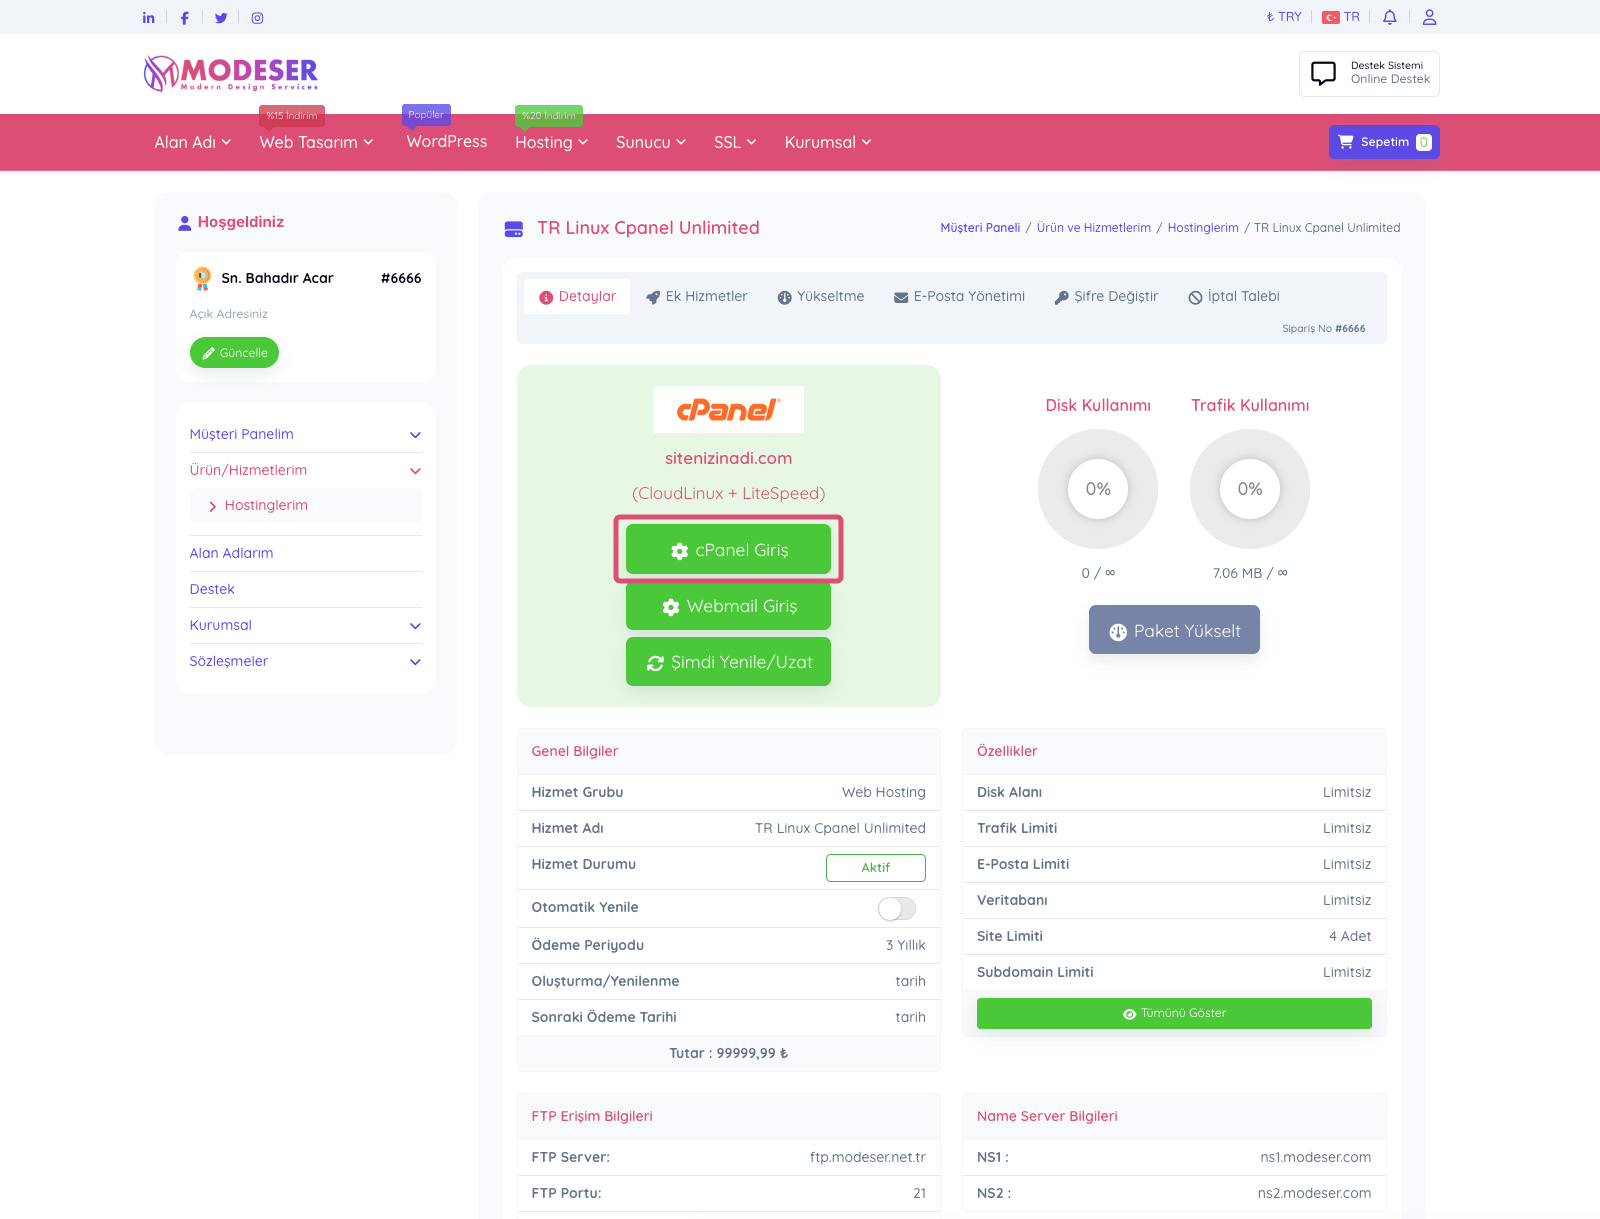This screenshot has width=1600, height=1219.
Task: Expand the SSL dropdown
Action: (x=735, y=142)
